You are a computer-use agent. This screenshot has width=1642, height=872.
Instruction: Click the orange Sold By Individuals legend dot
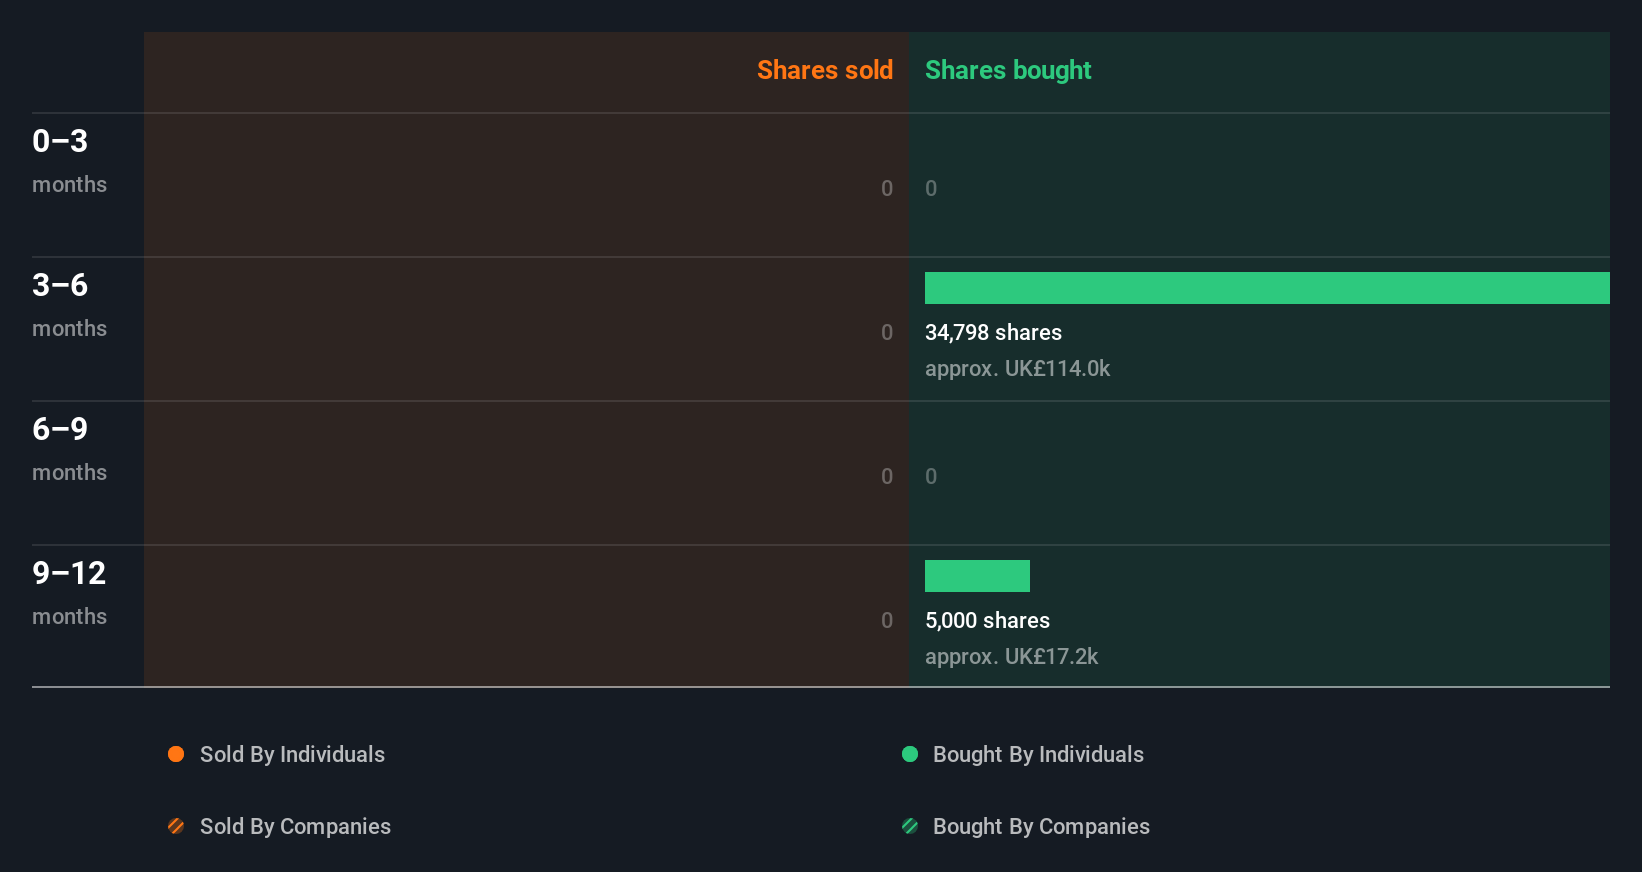(176, 754)
